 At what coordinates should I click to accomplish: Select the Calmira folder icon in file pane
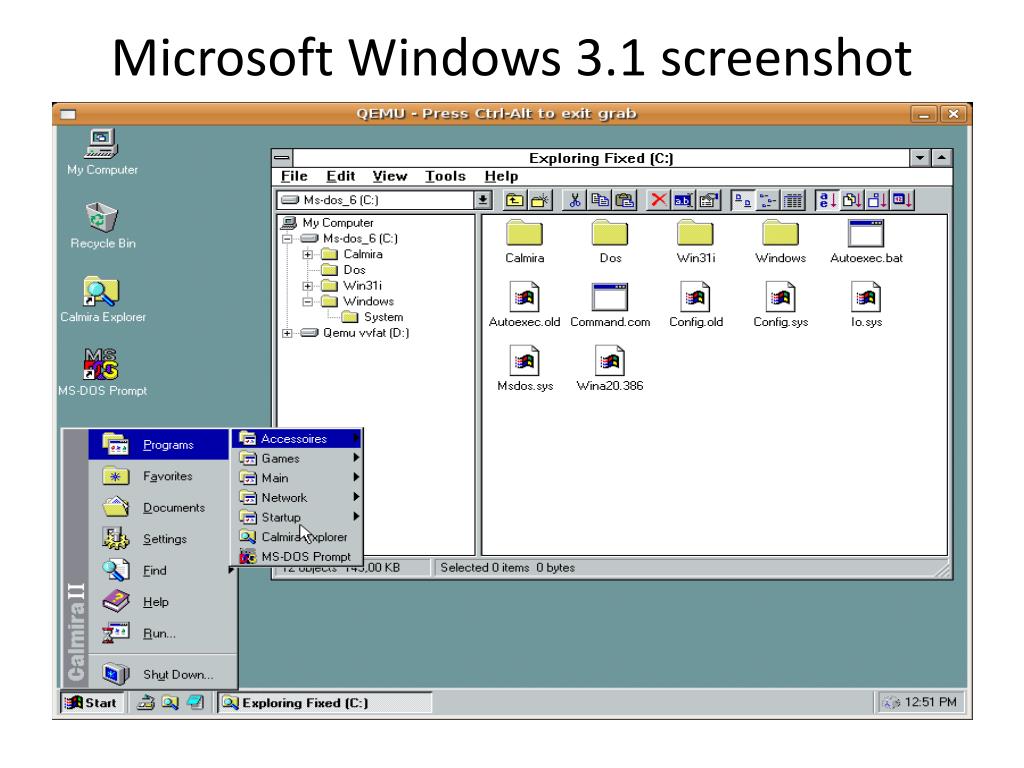[x=524, y=242]
